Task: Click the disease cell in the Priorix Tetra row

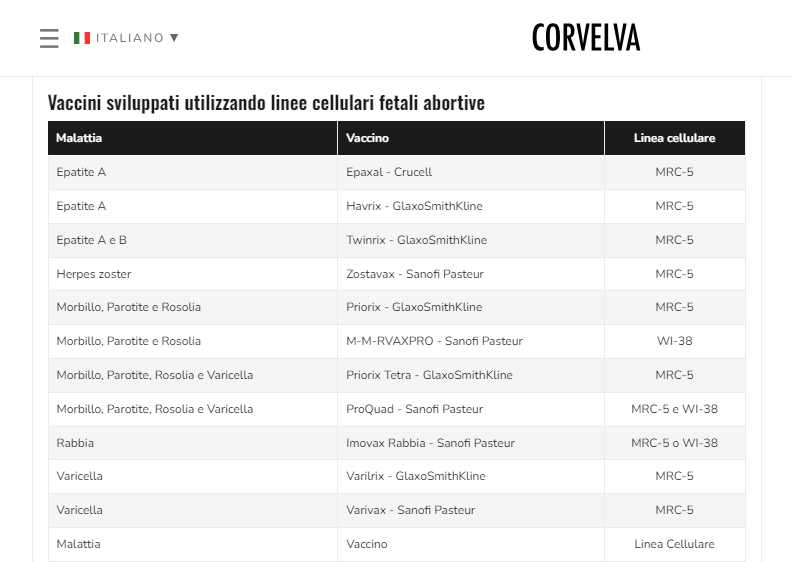Action: click(x=192, y=375)
